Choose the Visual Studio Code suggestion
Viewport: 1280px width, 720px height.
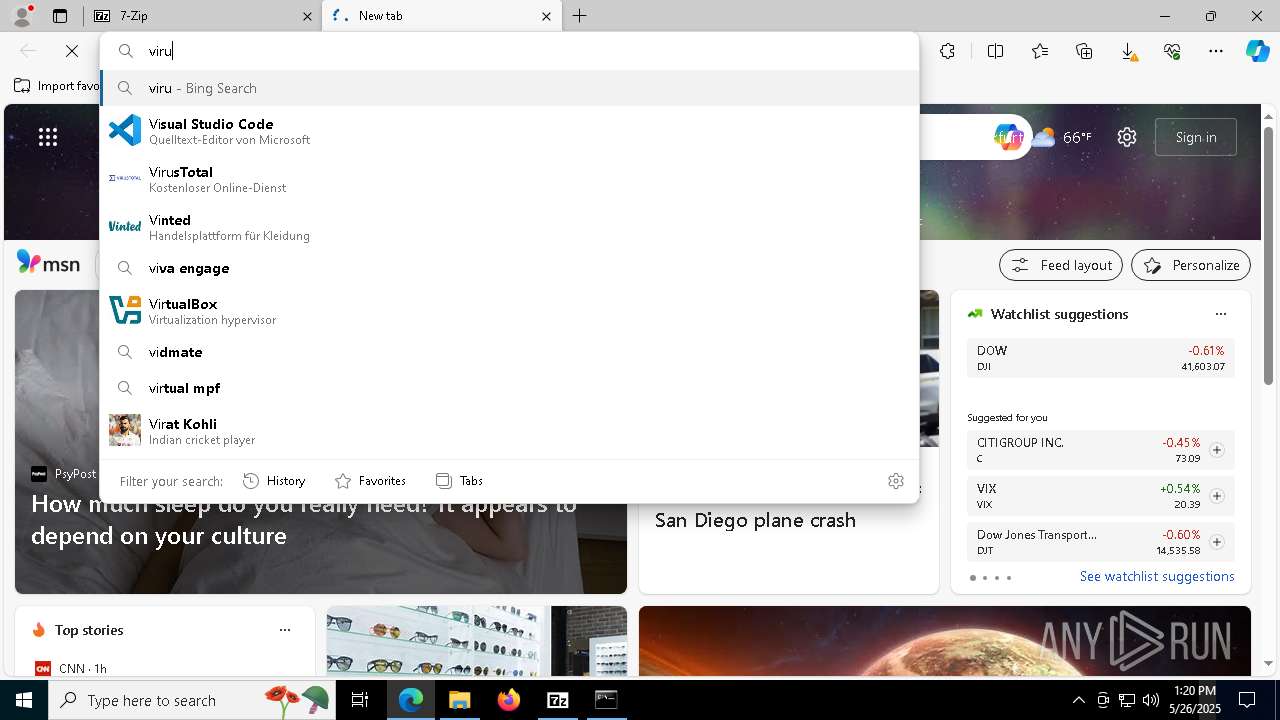coord(509,131)
